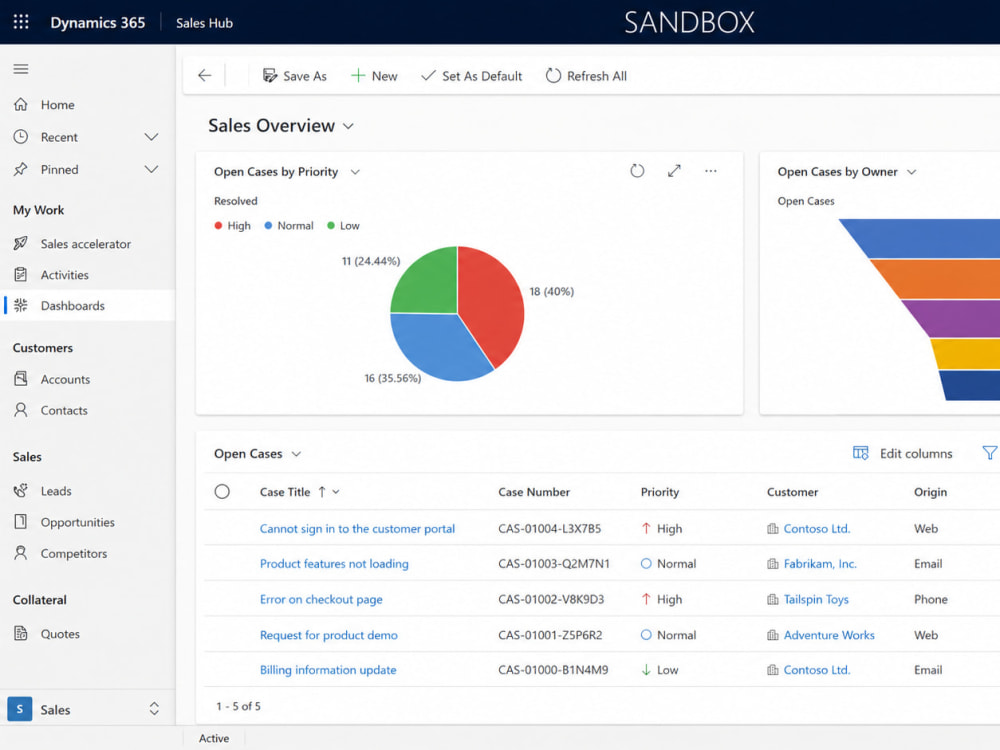Viewport: 1000px width, 750px height.
Task: Click the Pinned pushpin icon
Action: coord(21,169)
